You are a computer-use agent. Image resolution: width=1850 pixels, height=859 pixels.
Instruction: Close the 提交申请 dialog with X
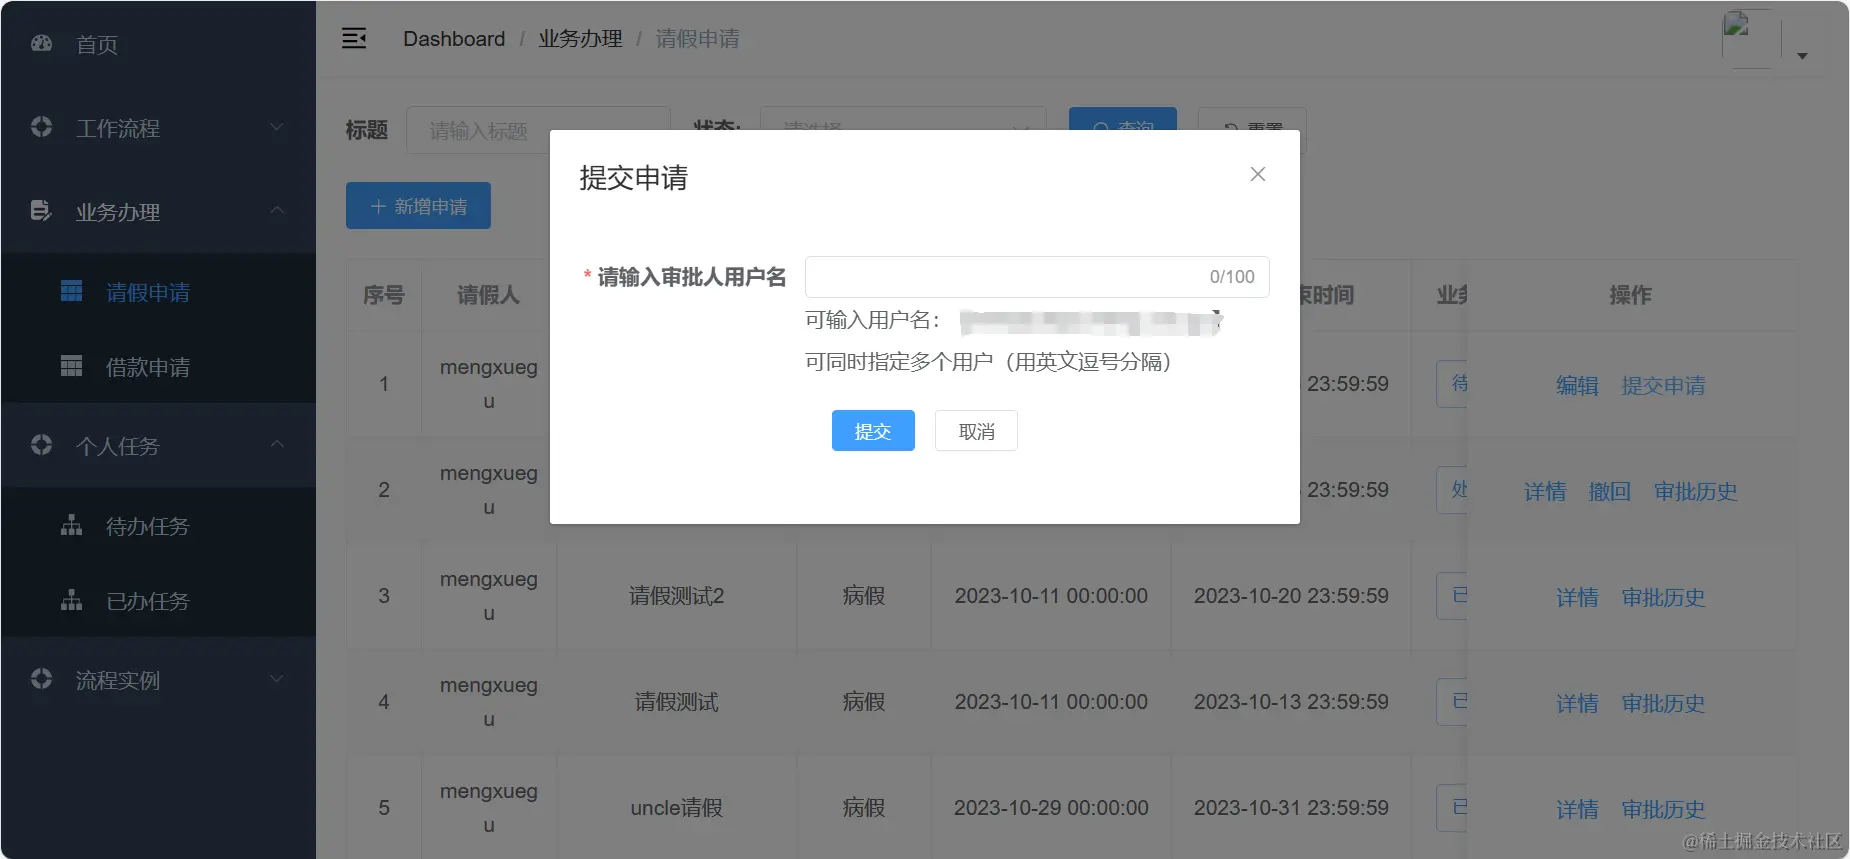pyautogui.click(x=1258, y=174)
